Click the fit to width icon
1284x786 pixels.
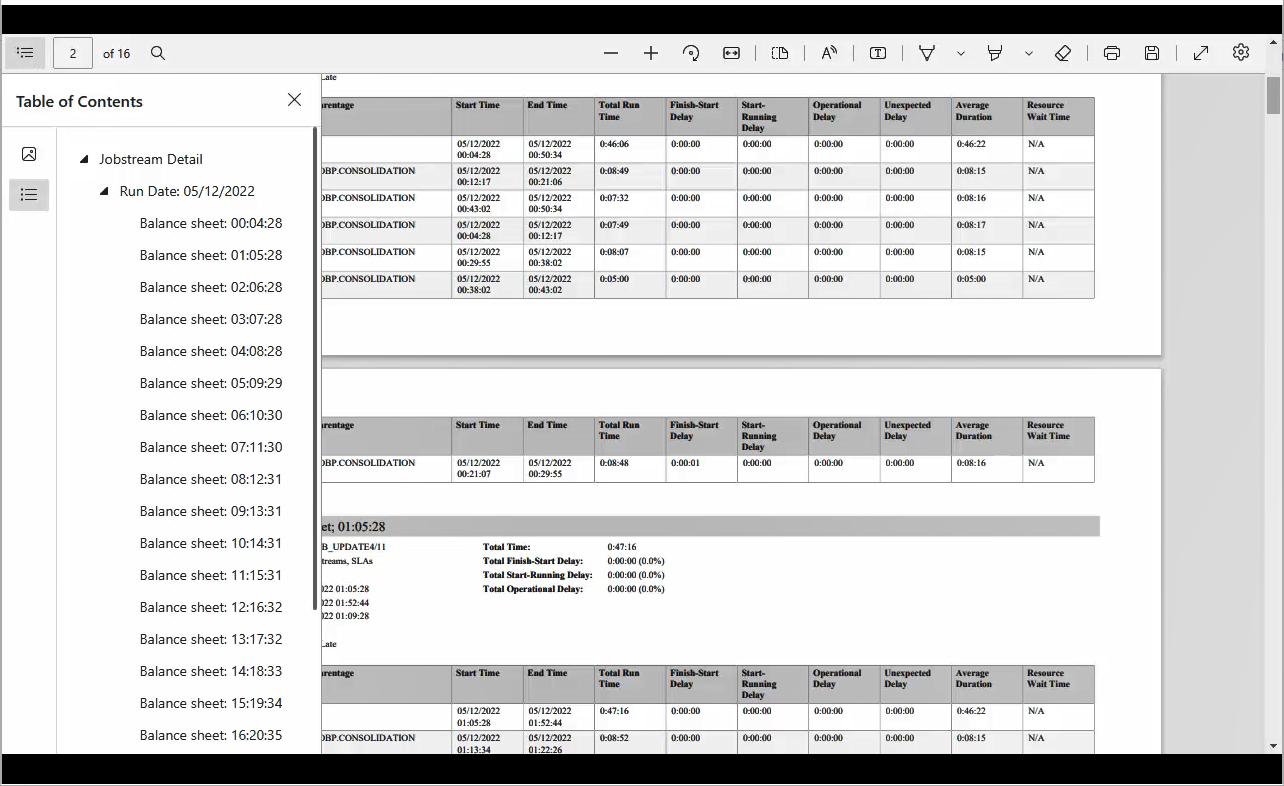731,53
